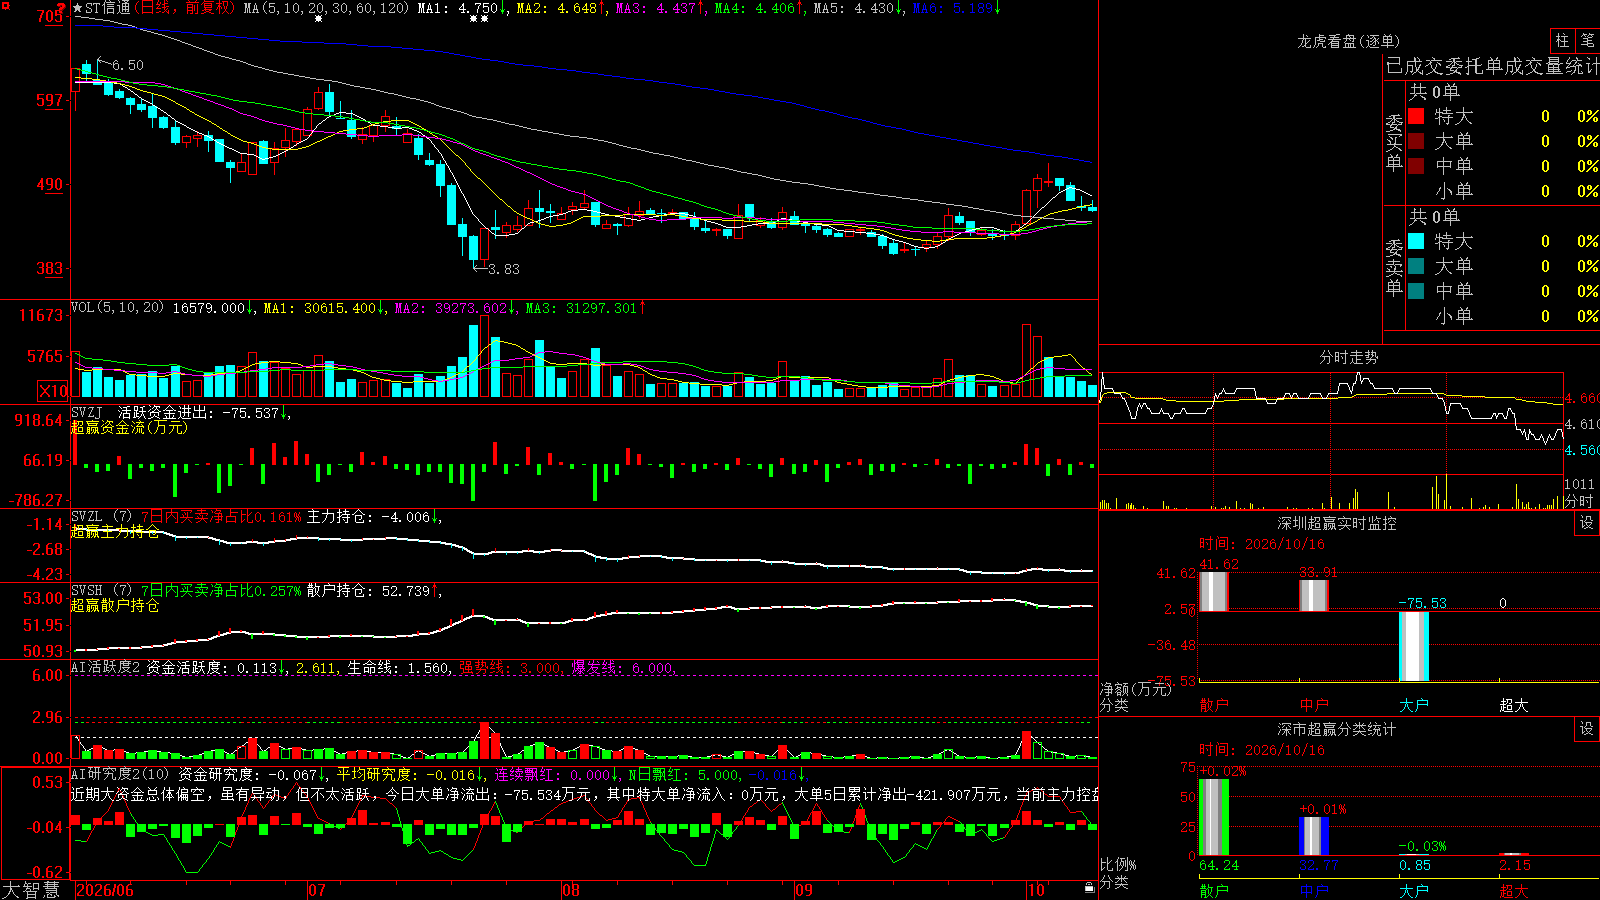The width and height of the screenshot is (1600, 900).
Task: Click the 10 month marker on timeline
Action: click(x=1036, y=890)
